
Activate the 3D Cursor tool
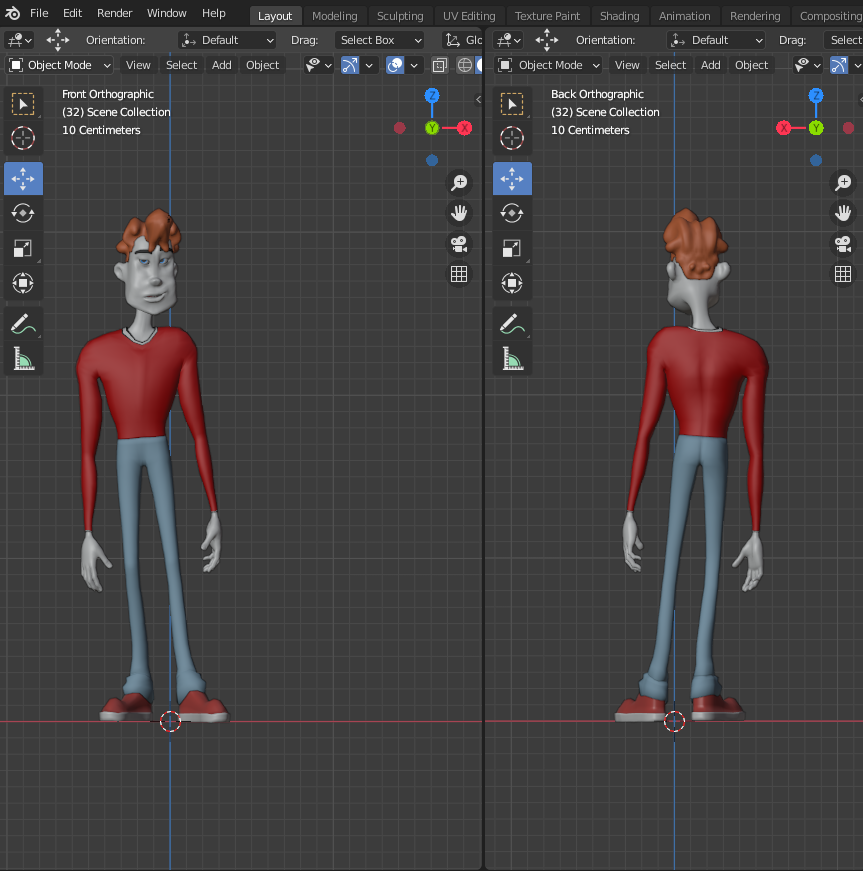[23, 138]
